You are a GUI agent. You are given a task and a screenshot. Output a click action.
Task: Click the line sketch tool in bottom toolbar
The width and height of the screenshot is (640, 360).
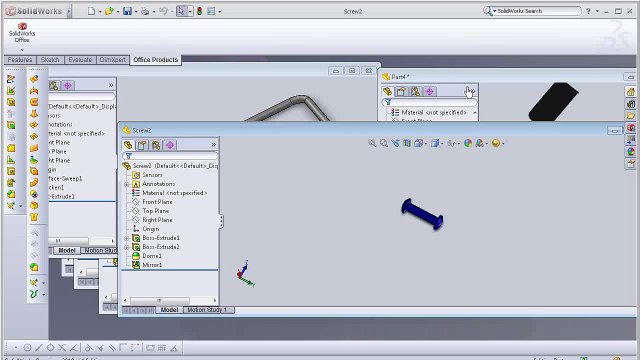(x=39, y=348)
